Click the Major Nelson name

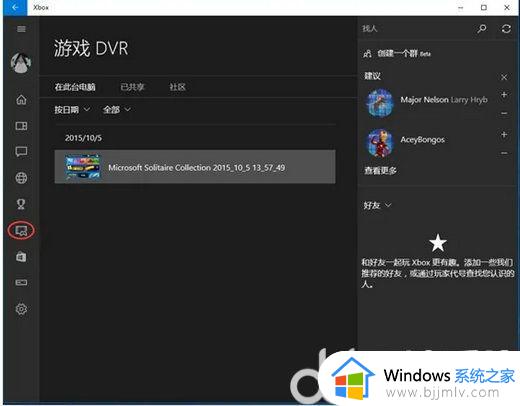pyautogui.click(x=424, y=100)
